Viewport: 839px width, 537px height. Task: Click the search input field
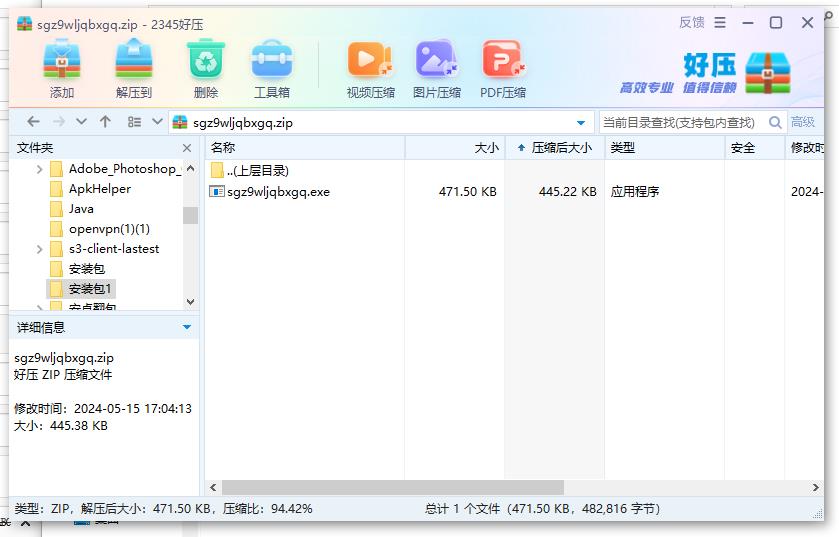[682, 122]
